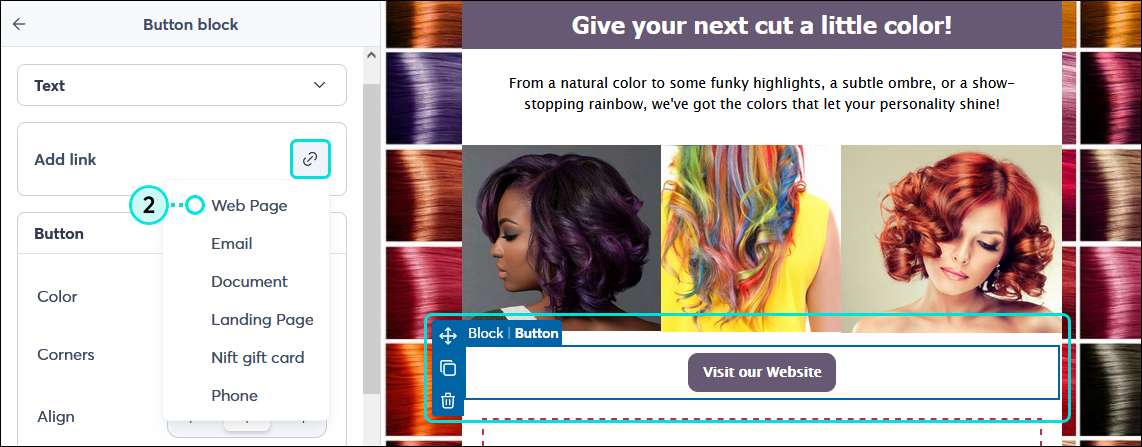Click the move block handle icon
Screen dimensions: 1142x447
(448, 336)
